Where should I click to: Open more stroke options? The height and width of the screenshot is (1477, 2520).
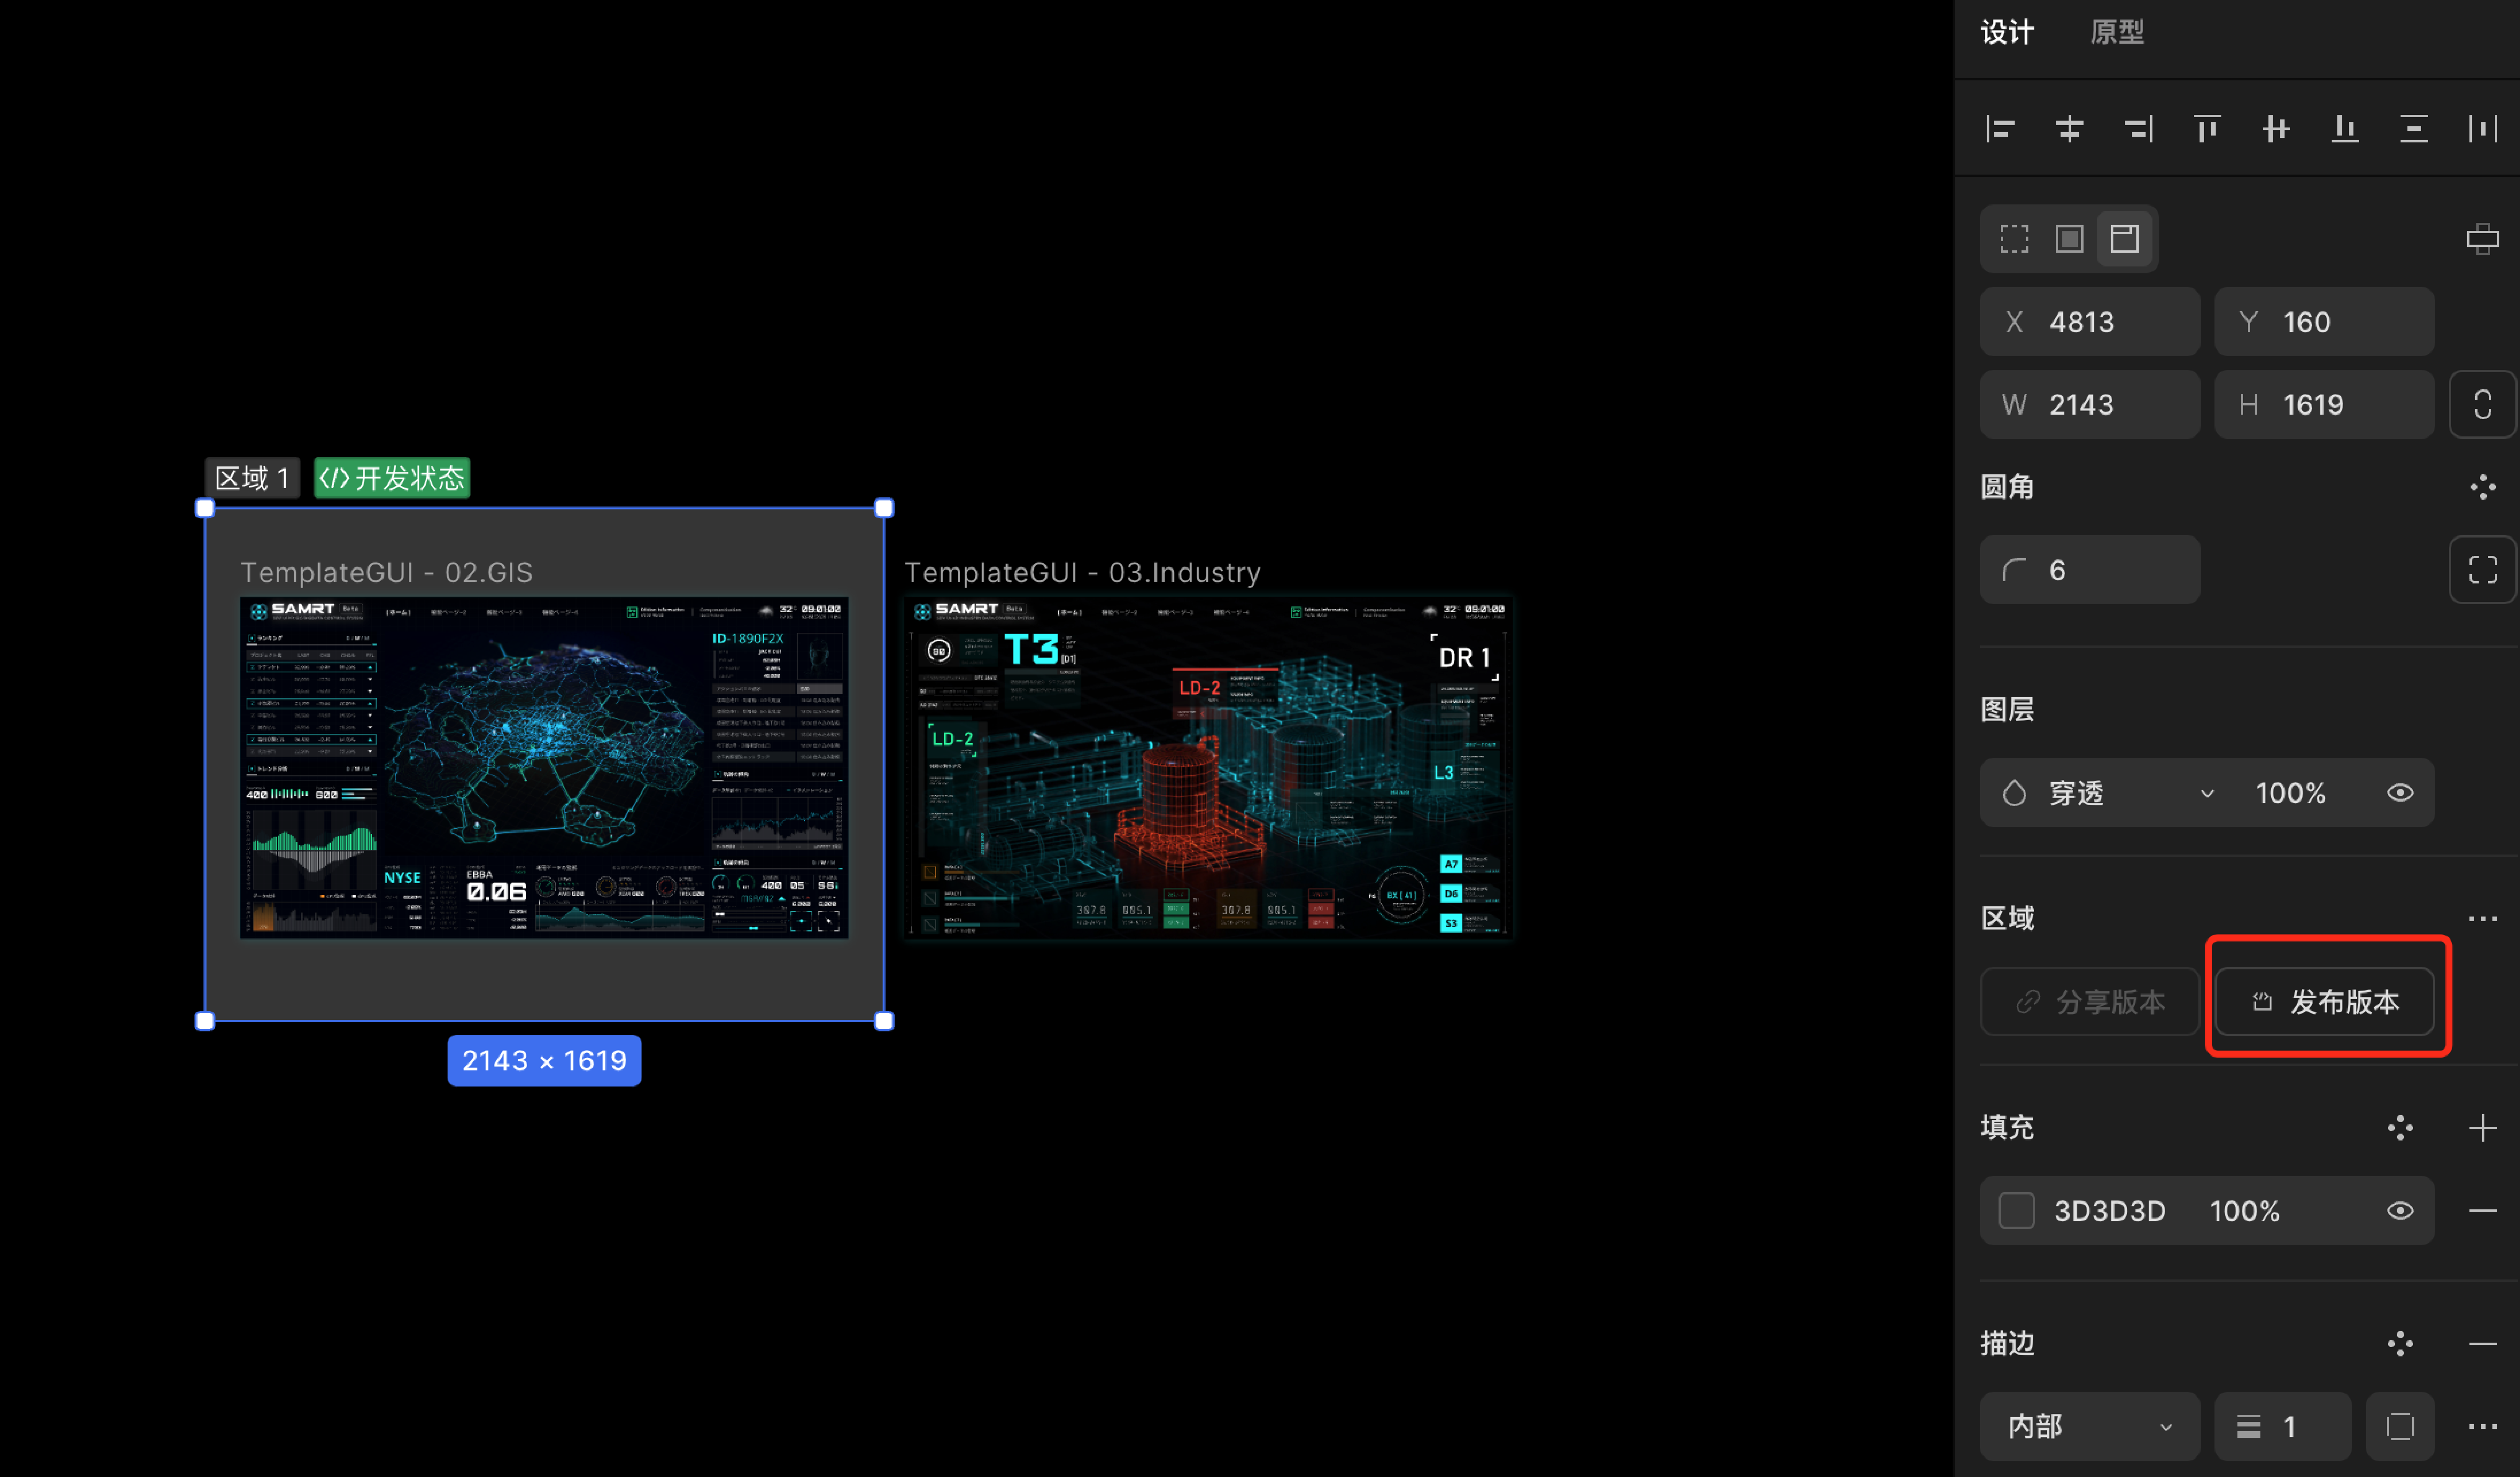pyautogui.click(x=2483, y=1427)
